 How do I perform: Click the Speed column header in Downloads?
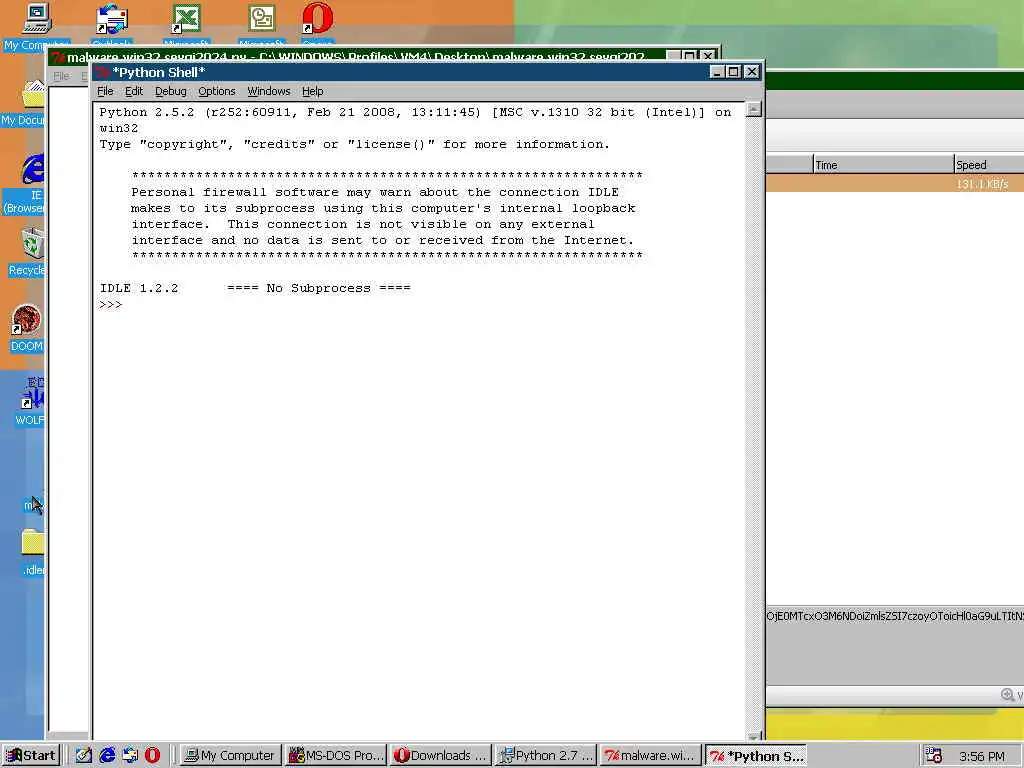coord(989,165)
